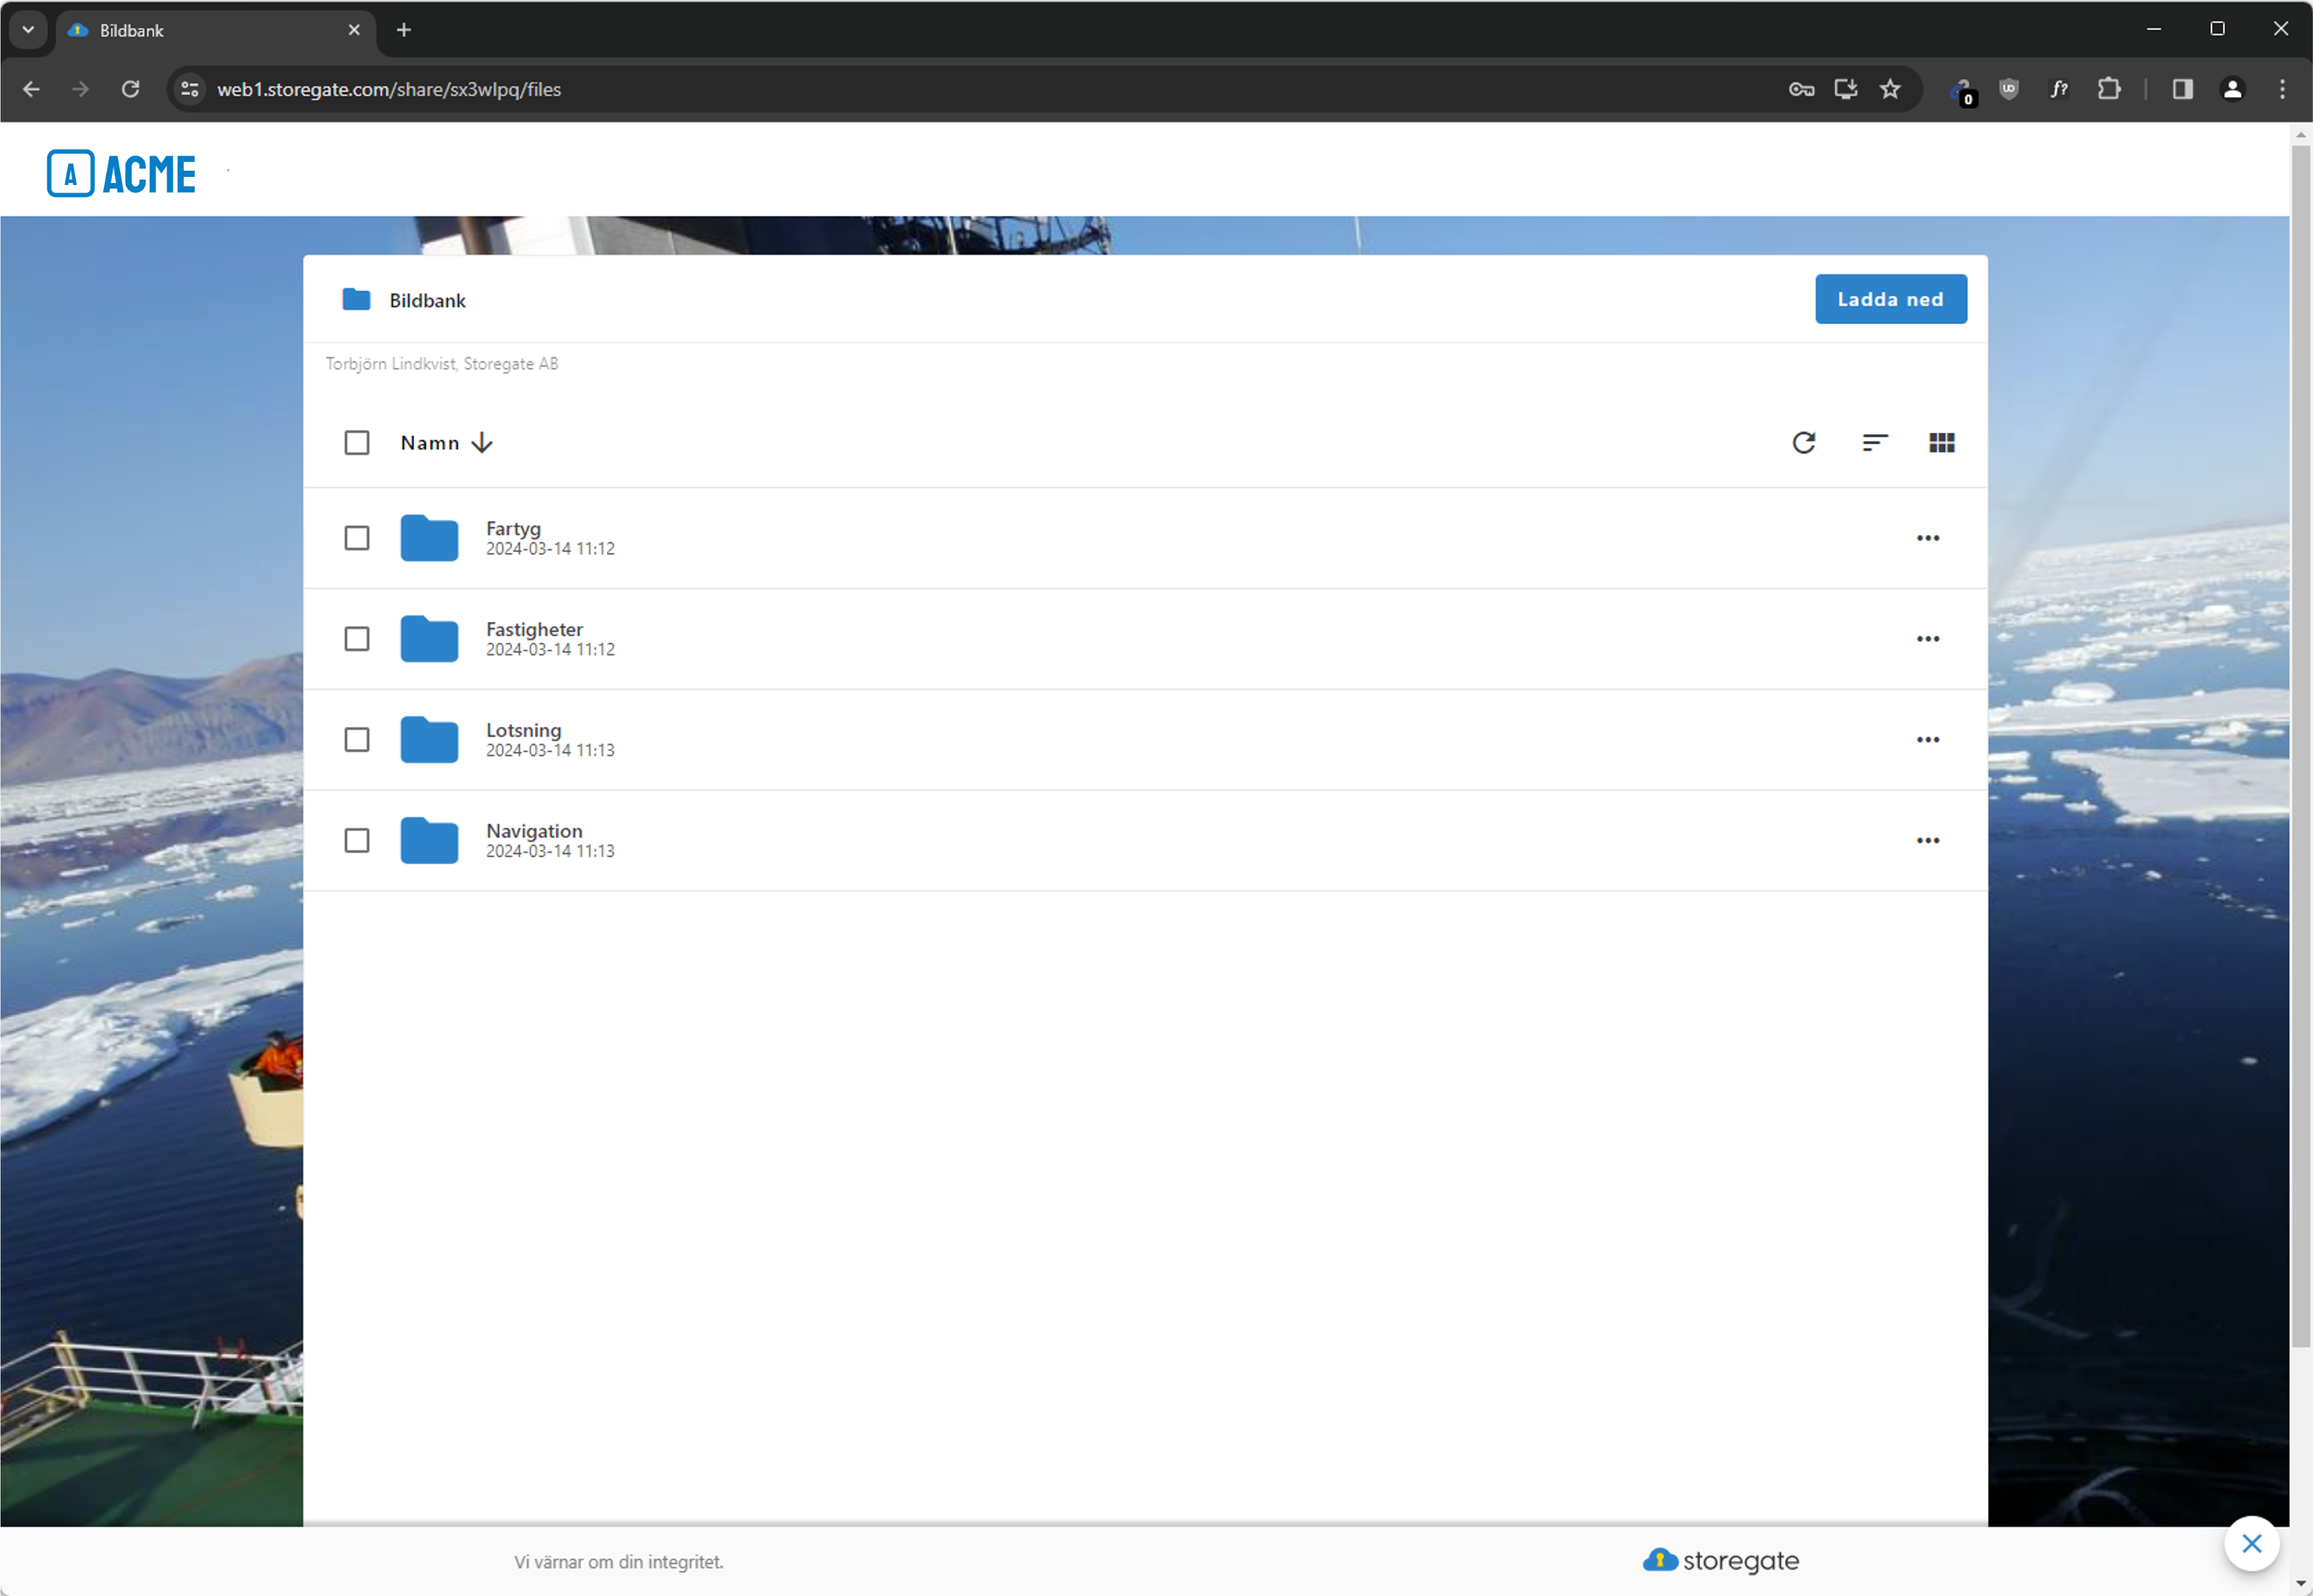Open more options for Lotsning folder
This screenshot has height=1596, width=2313.
click(1927, 740)
